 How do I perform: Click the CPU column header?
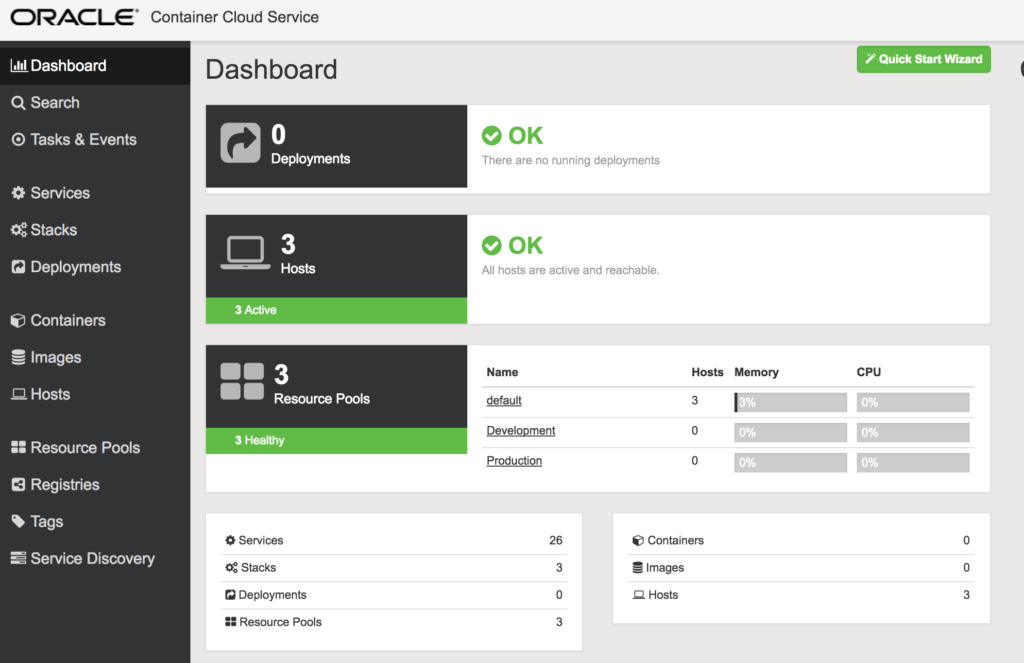869,372
